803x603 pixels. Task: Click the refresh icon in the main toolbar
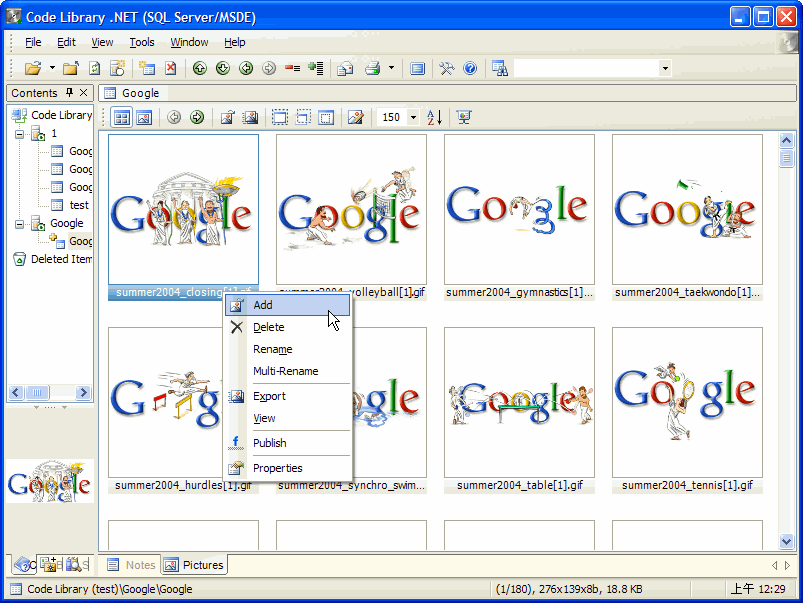tap(95, 68)
